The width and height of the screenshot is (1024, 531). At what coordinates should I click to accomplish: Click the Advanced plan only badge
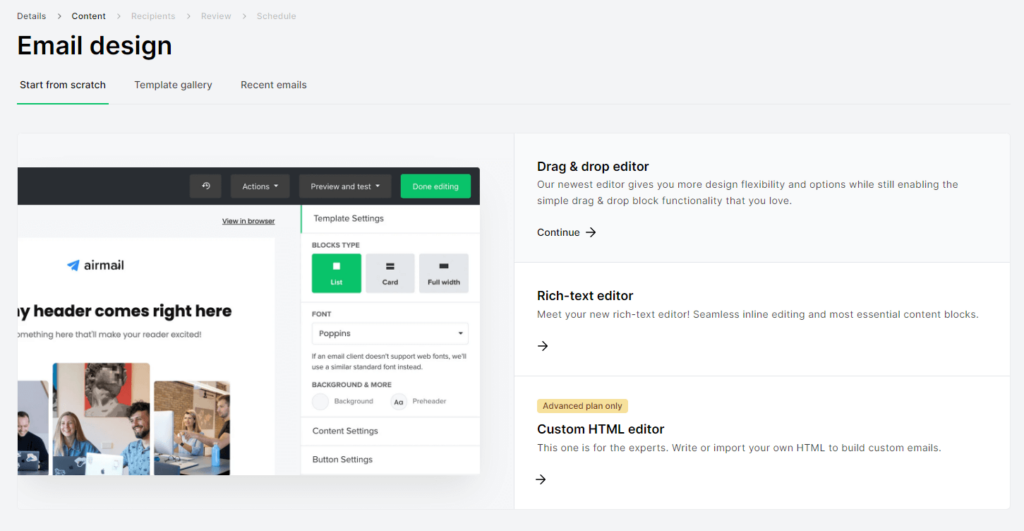tap(582, 406)
